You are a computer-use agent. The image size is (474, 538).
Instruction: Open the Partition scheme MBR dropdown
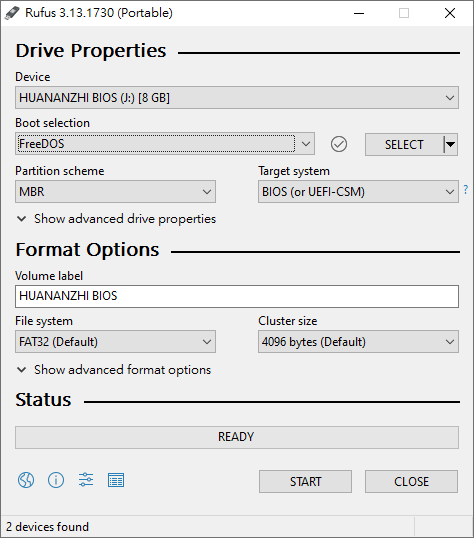click(x=115, y=191)
